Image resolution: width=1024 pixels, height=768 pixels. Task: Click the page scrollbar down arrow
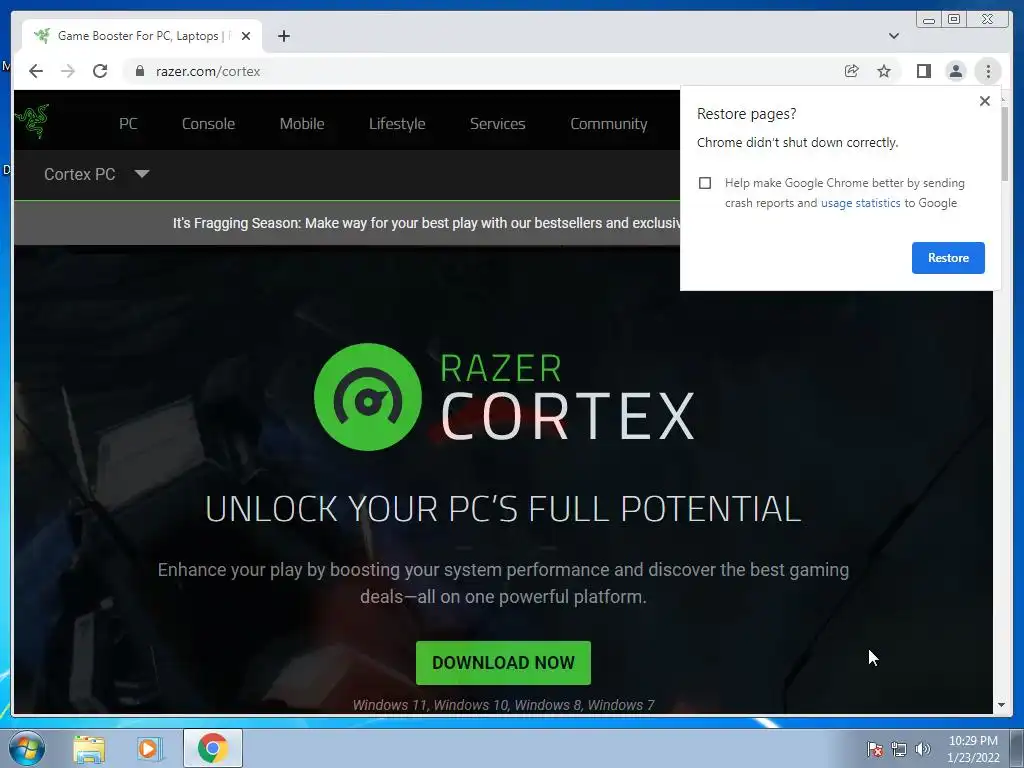point(1001,705)
